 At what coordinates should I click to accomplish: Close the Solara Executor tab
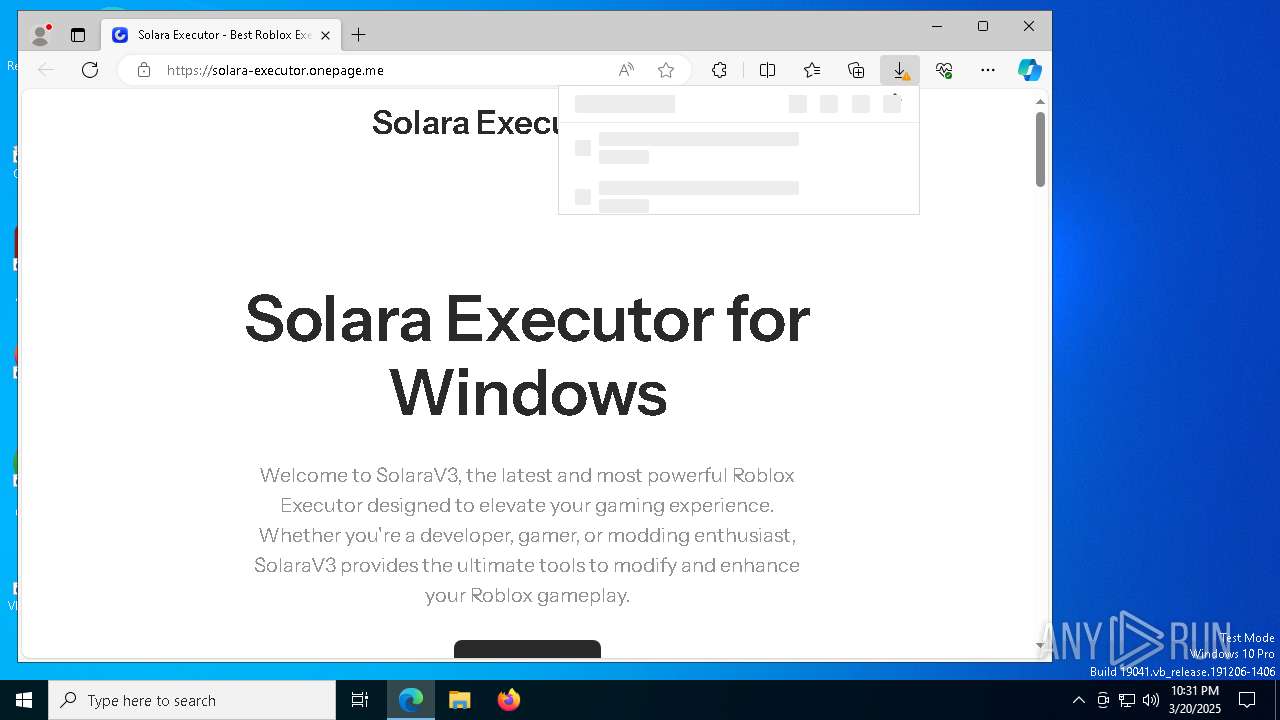coord(325,35)
